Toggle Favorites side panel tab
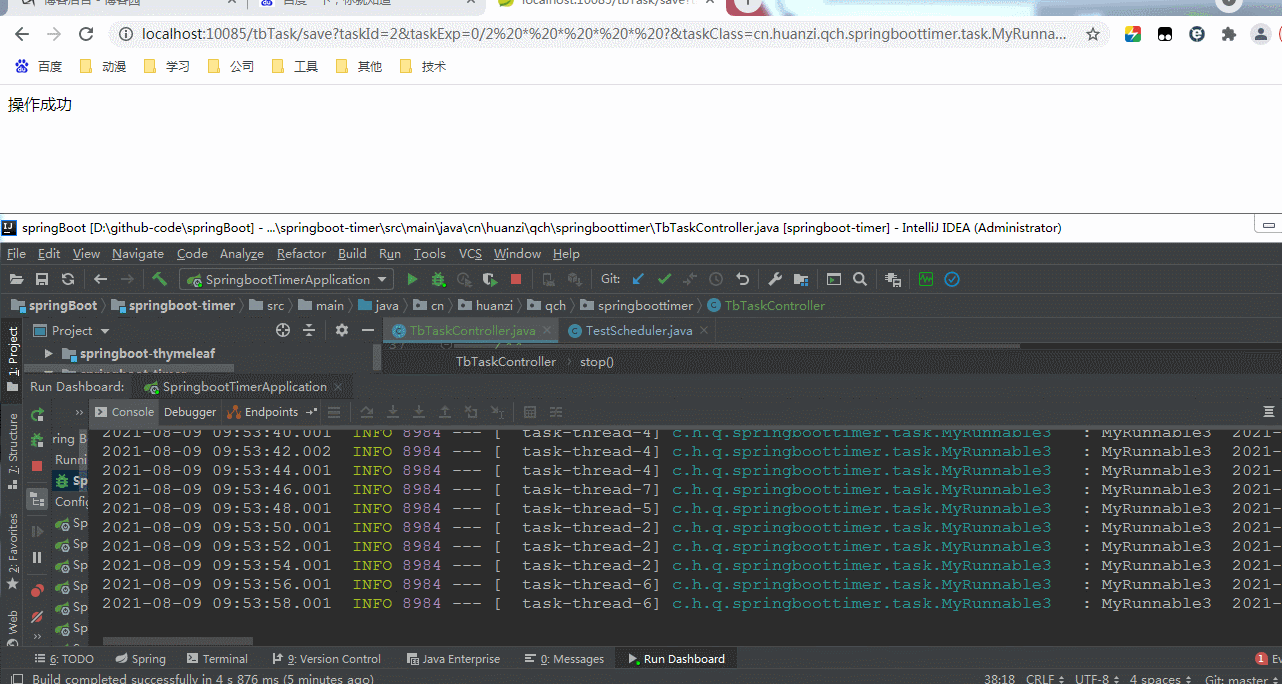The image size is (1282, 684). point(13,552)
